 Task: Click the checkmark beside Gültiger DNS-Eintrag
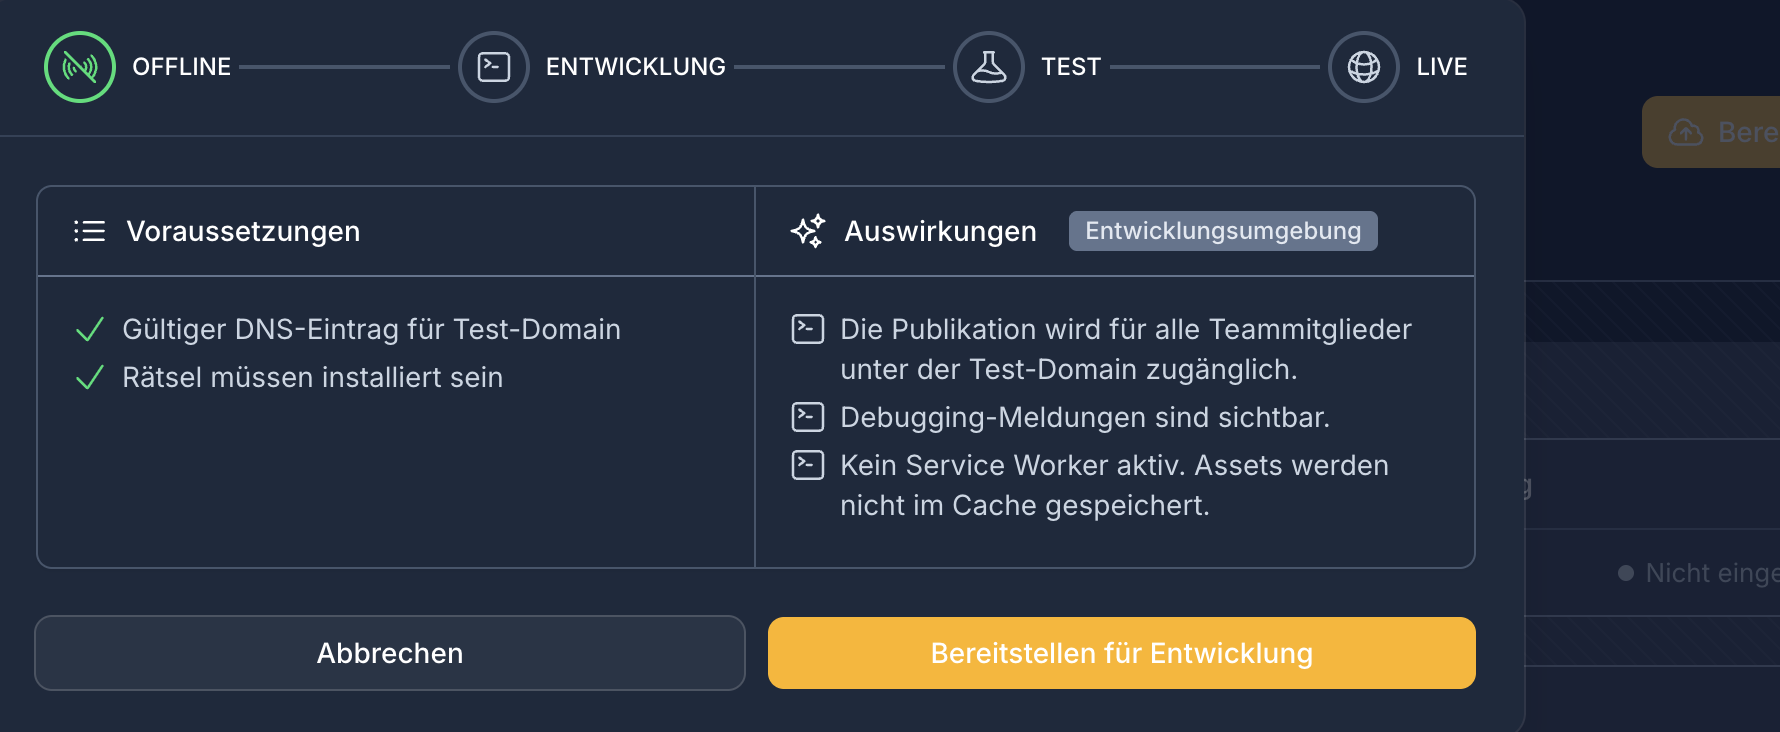tap(89, 329)
